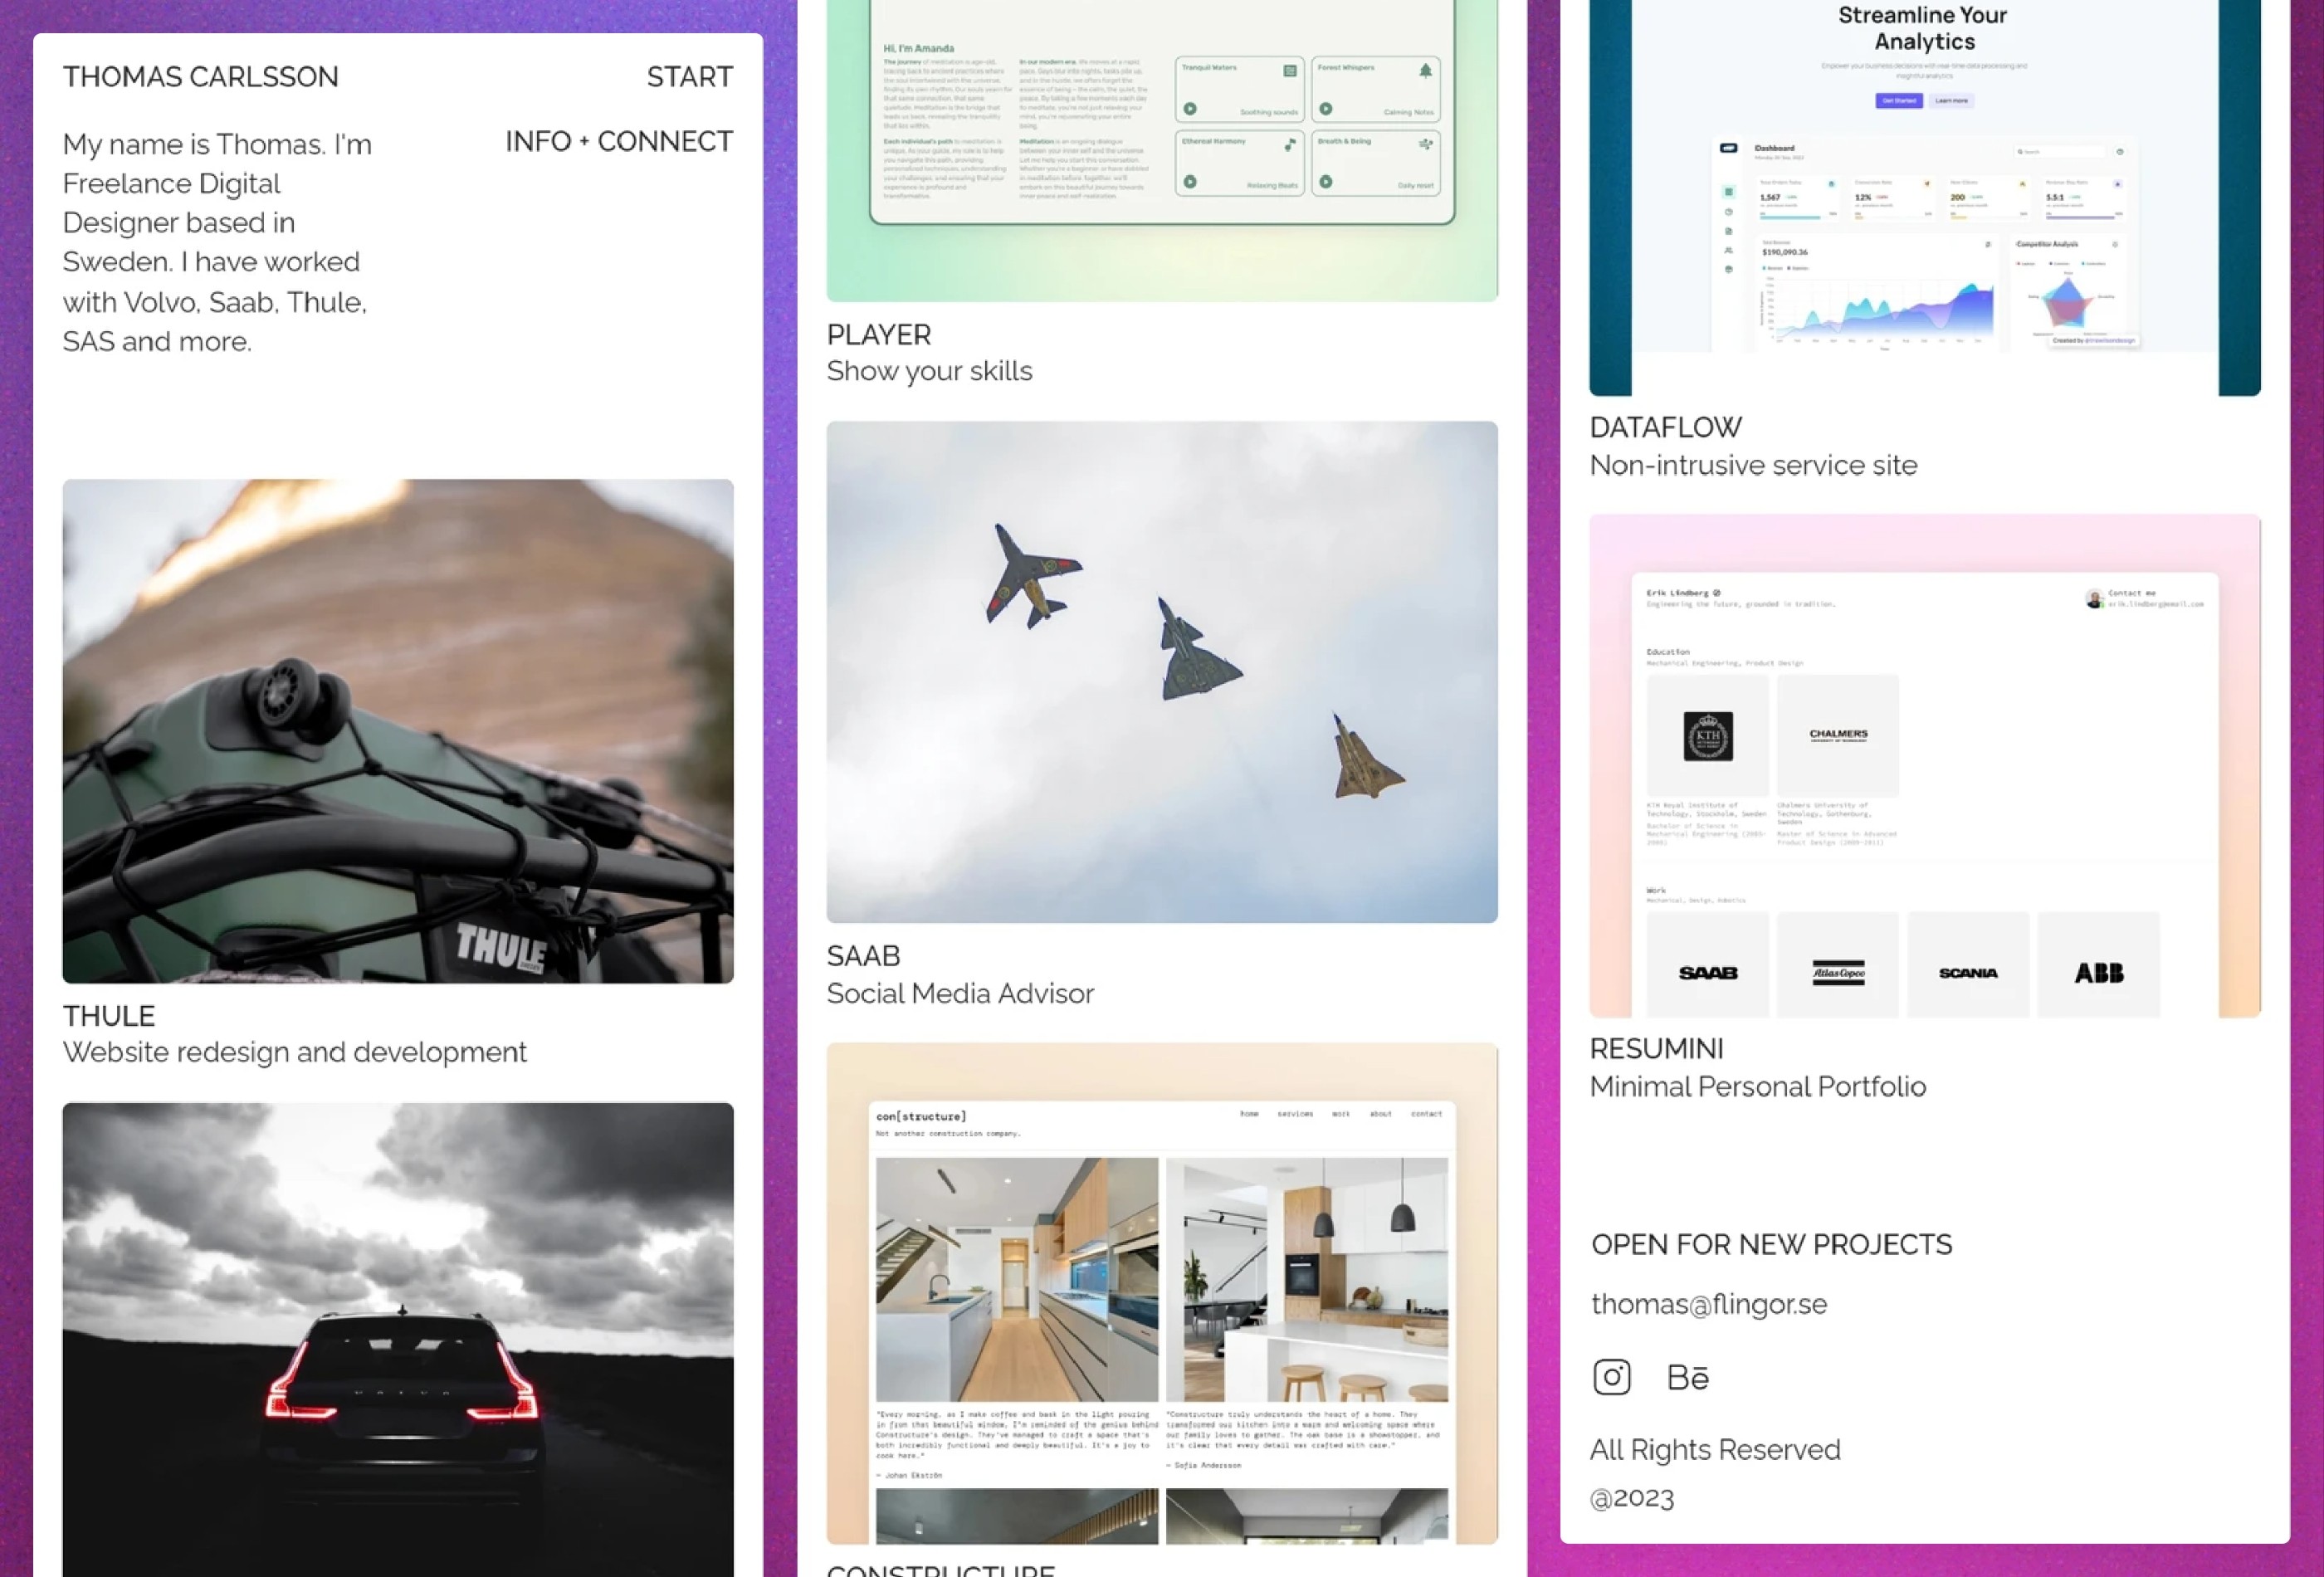Email thomas@flingor.se
Image resolution: width=2324 pixels, height=1577 pixels.
(1709, 1304)
